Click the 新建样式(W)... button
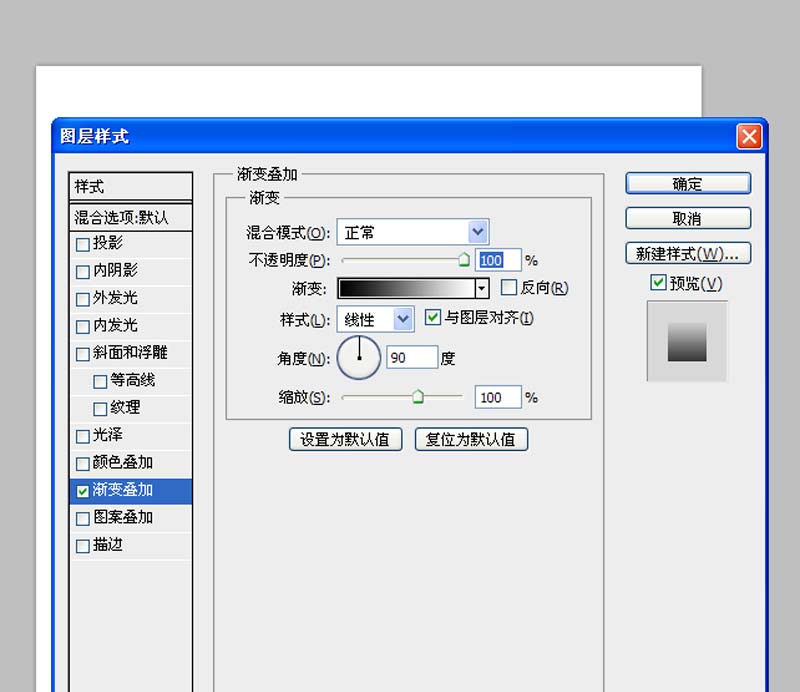This screenshot has height=692, width=800. (x=688, y=253)
